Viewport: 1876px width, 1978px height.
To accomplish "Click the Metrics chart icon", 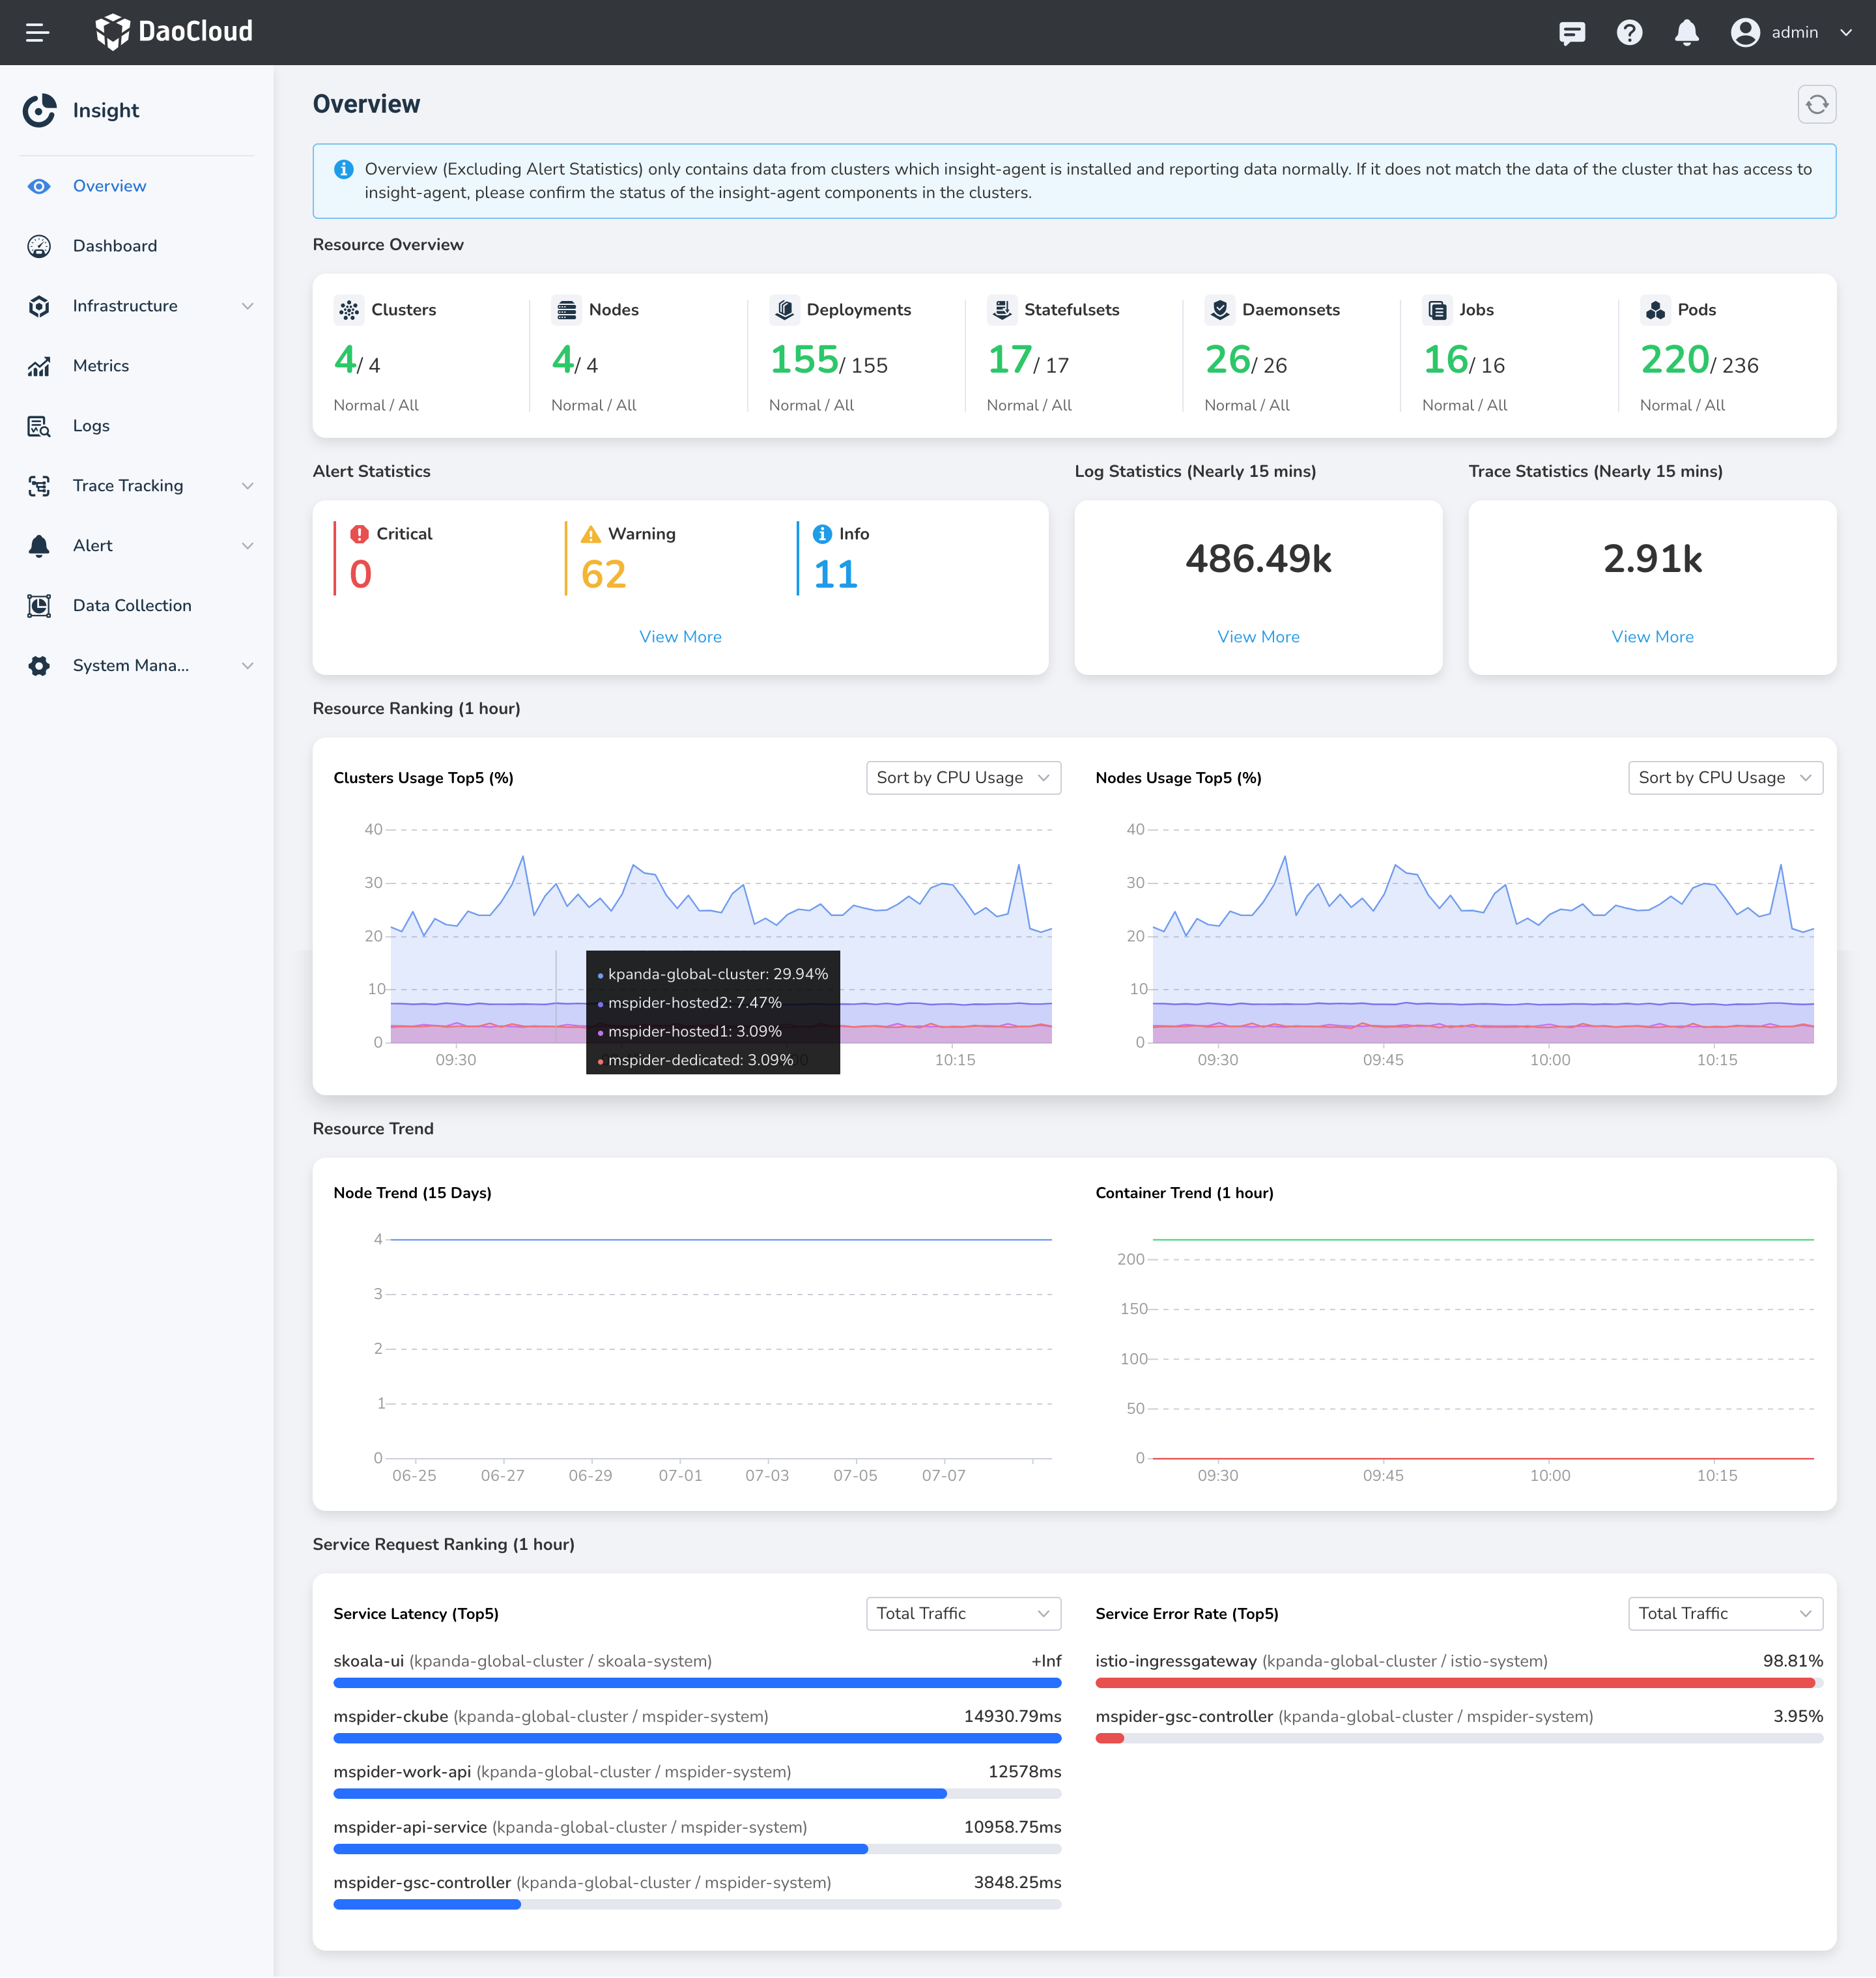I will click(x=39, y=366).
